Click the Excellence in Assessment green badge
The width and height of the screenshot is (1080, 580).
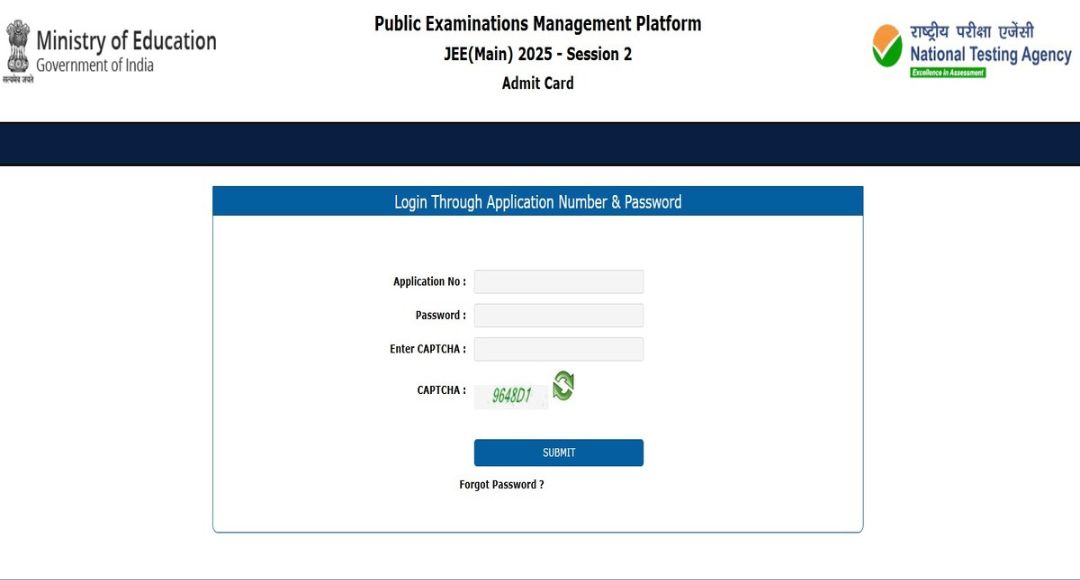tap(947, 73)
